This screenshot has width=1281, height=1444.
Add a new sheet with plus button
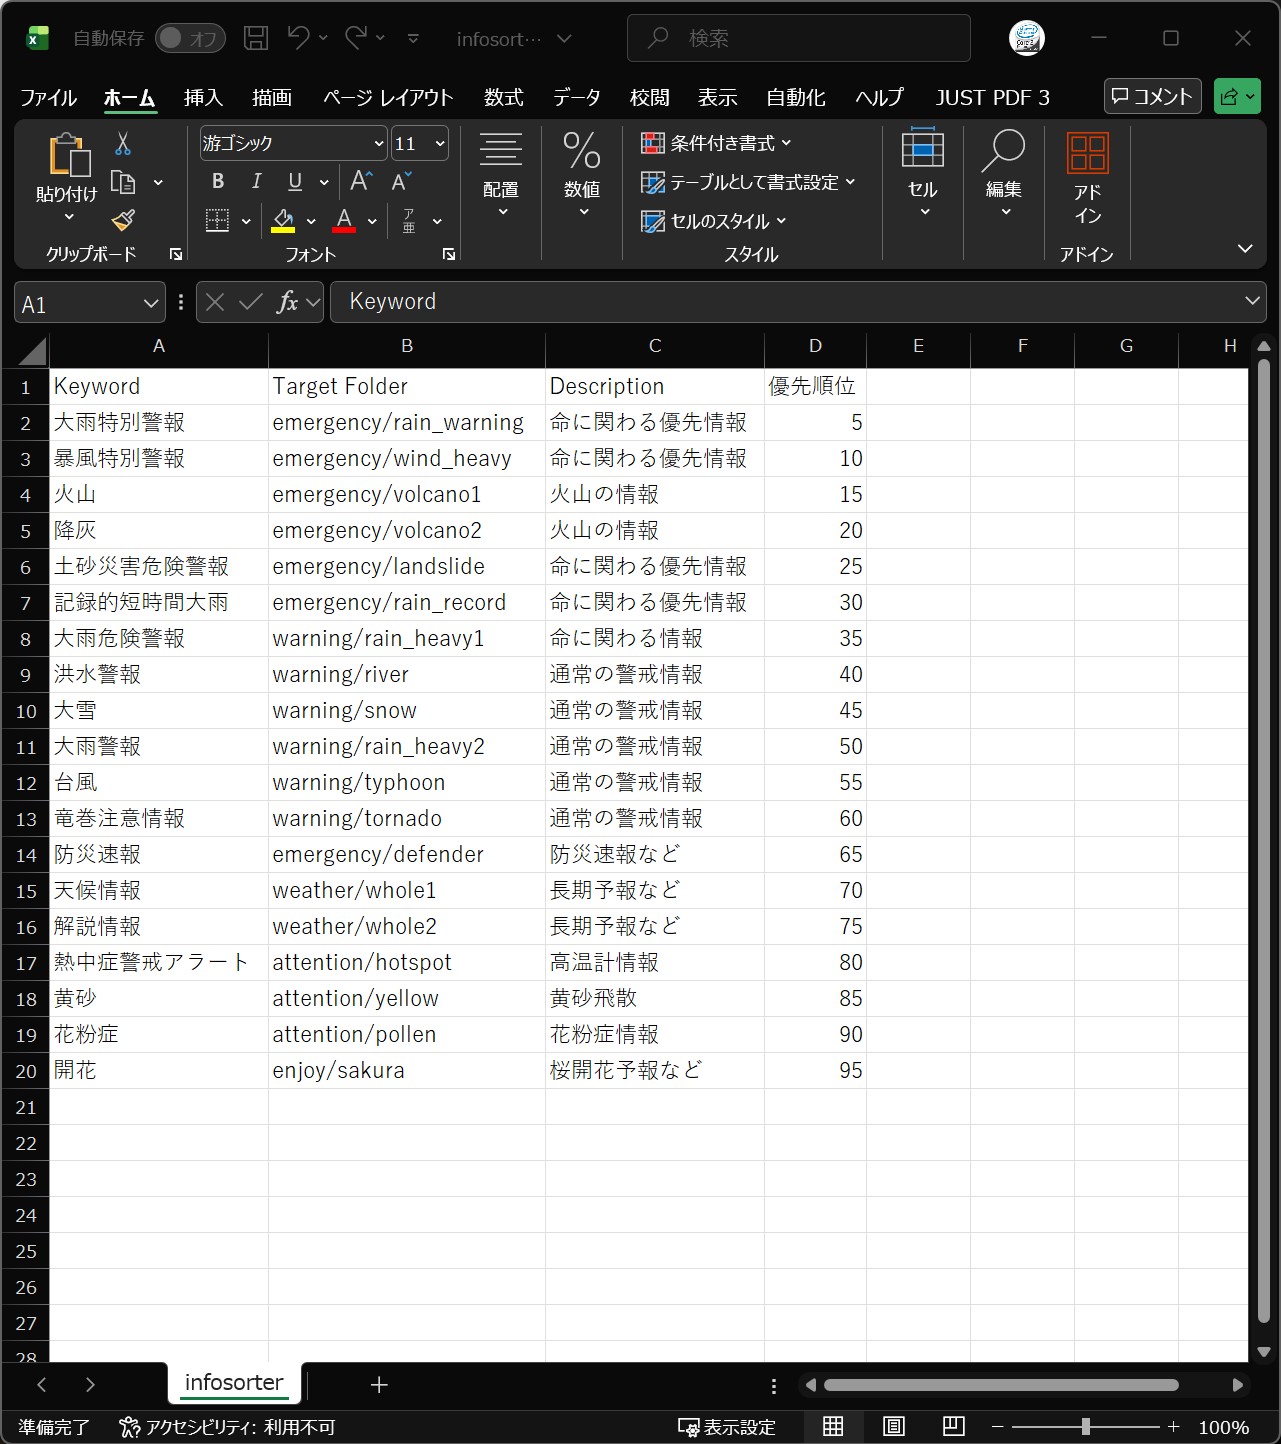pos(378,1385)
